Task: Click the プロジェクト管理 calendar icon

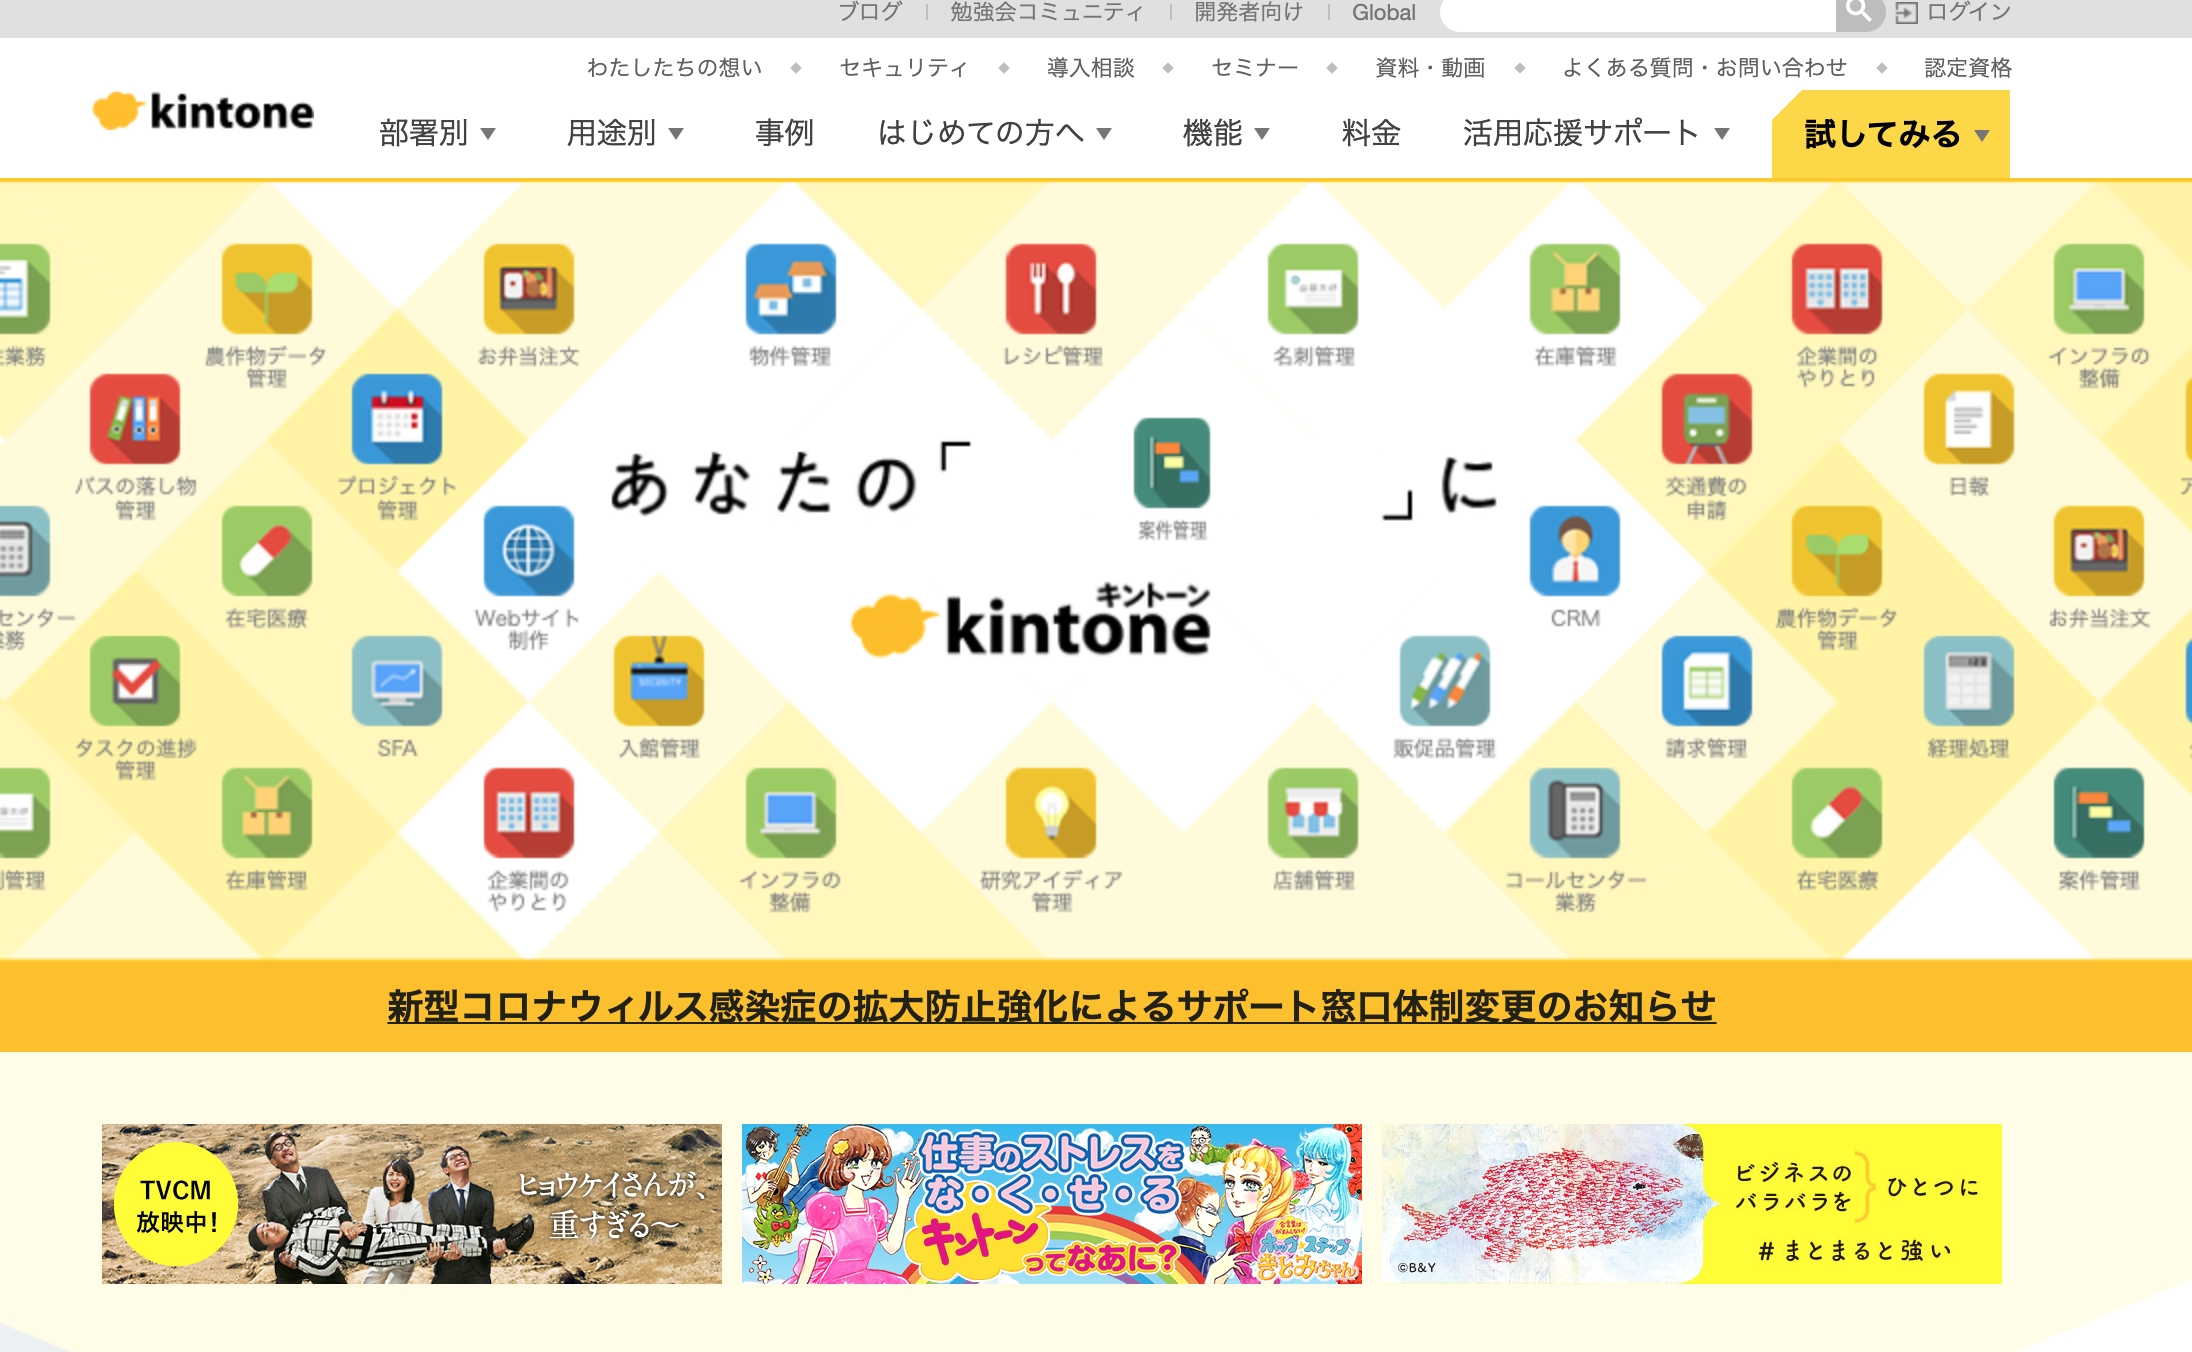Action: [397, 419]
